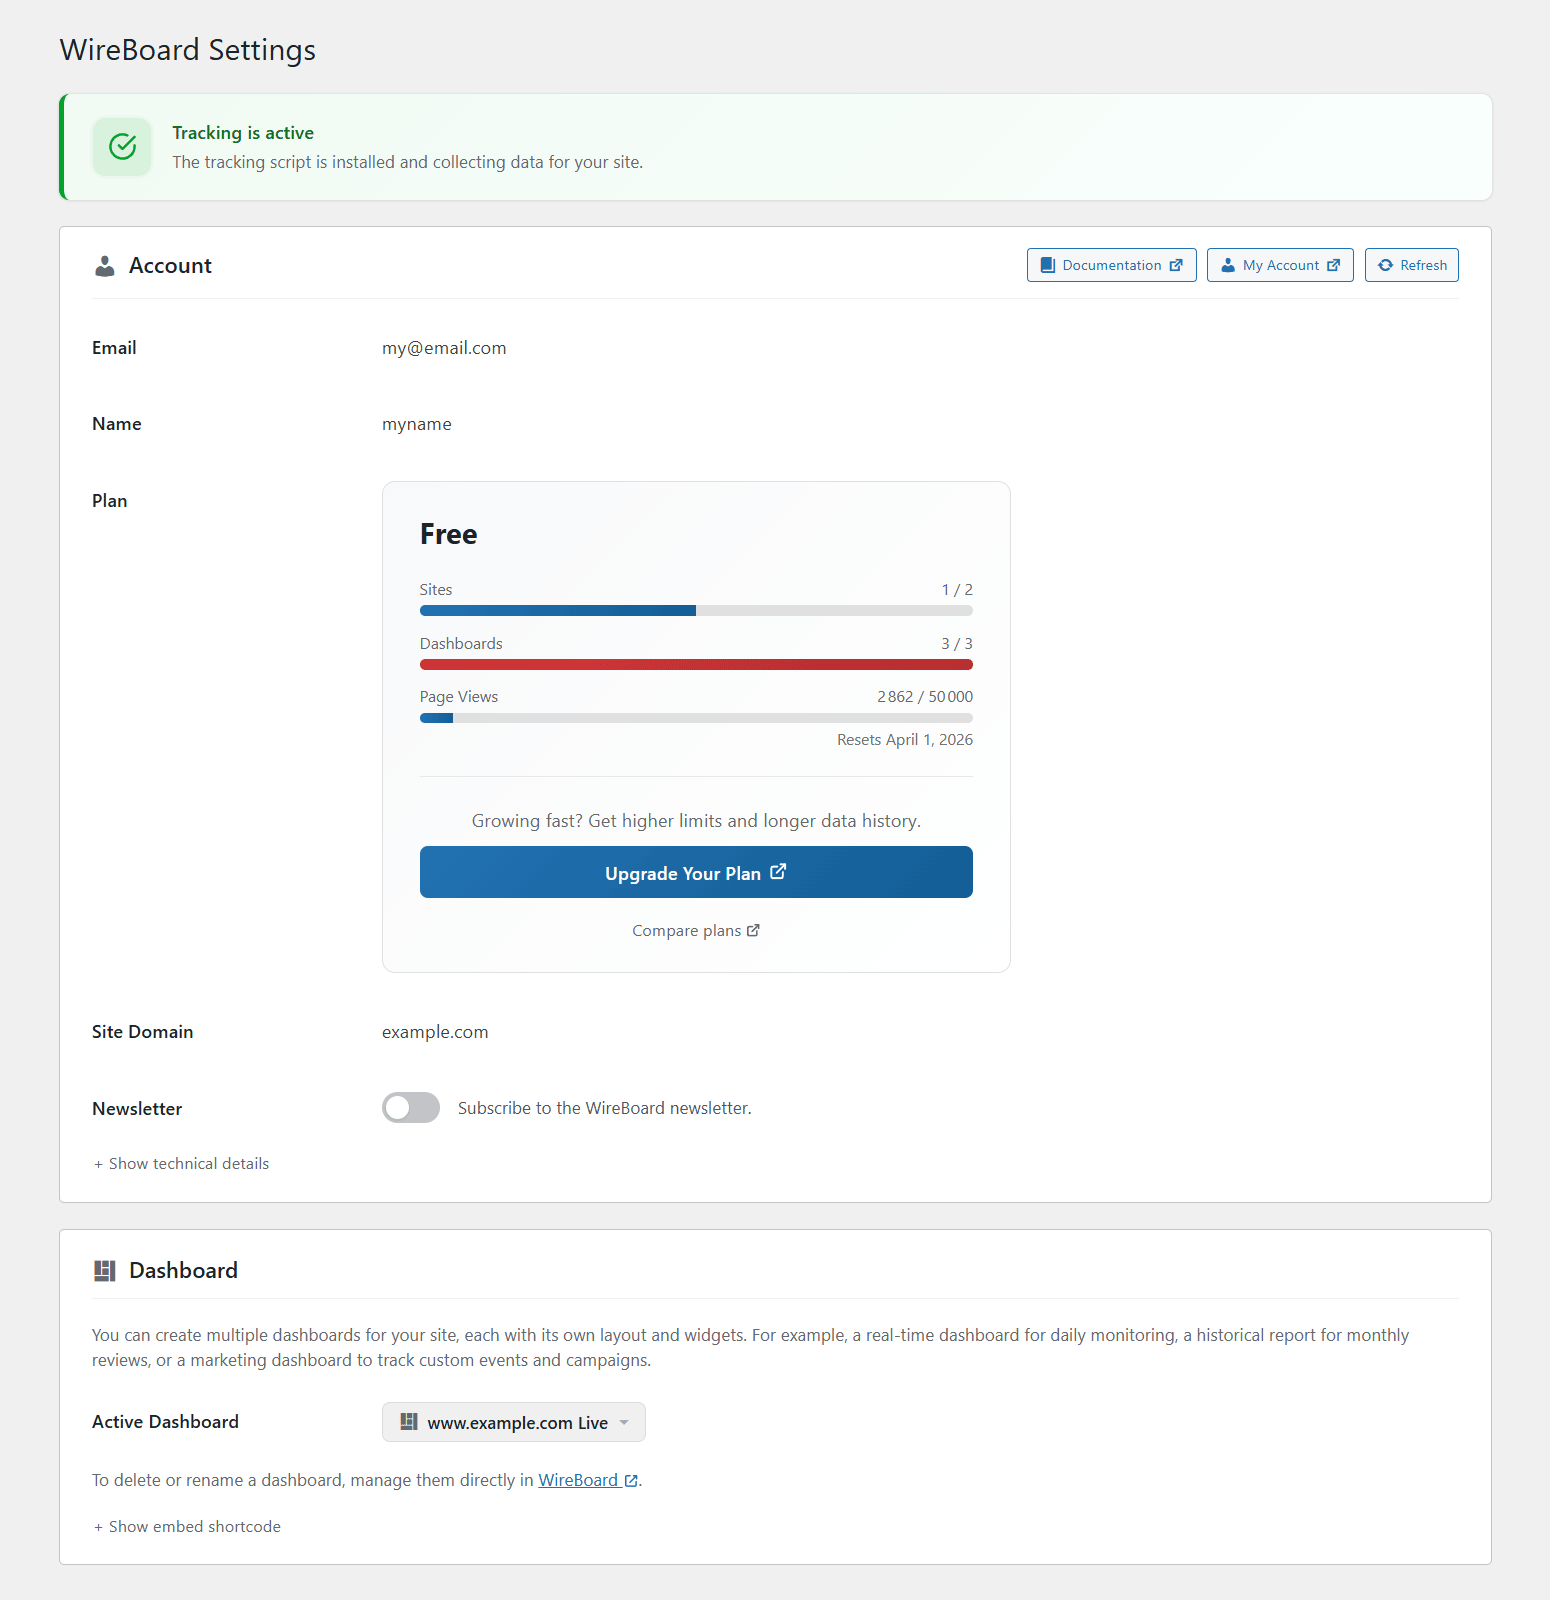1550x1600 pixels.
Task: Click the circular arrows icon on Refresh
Action: [1385, 265]
